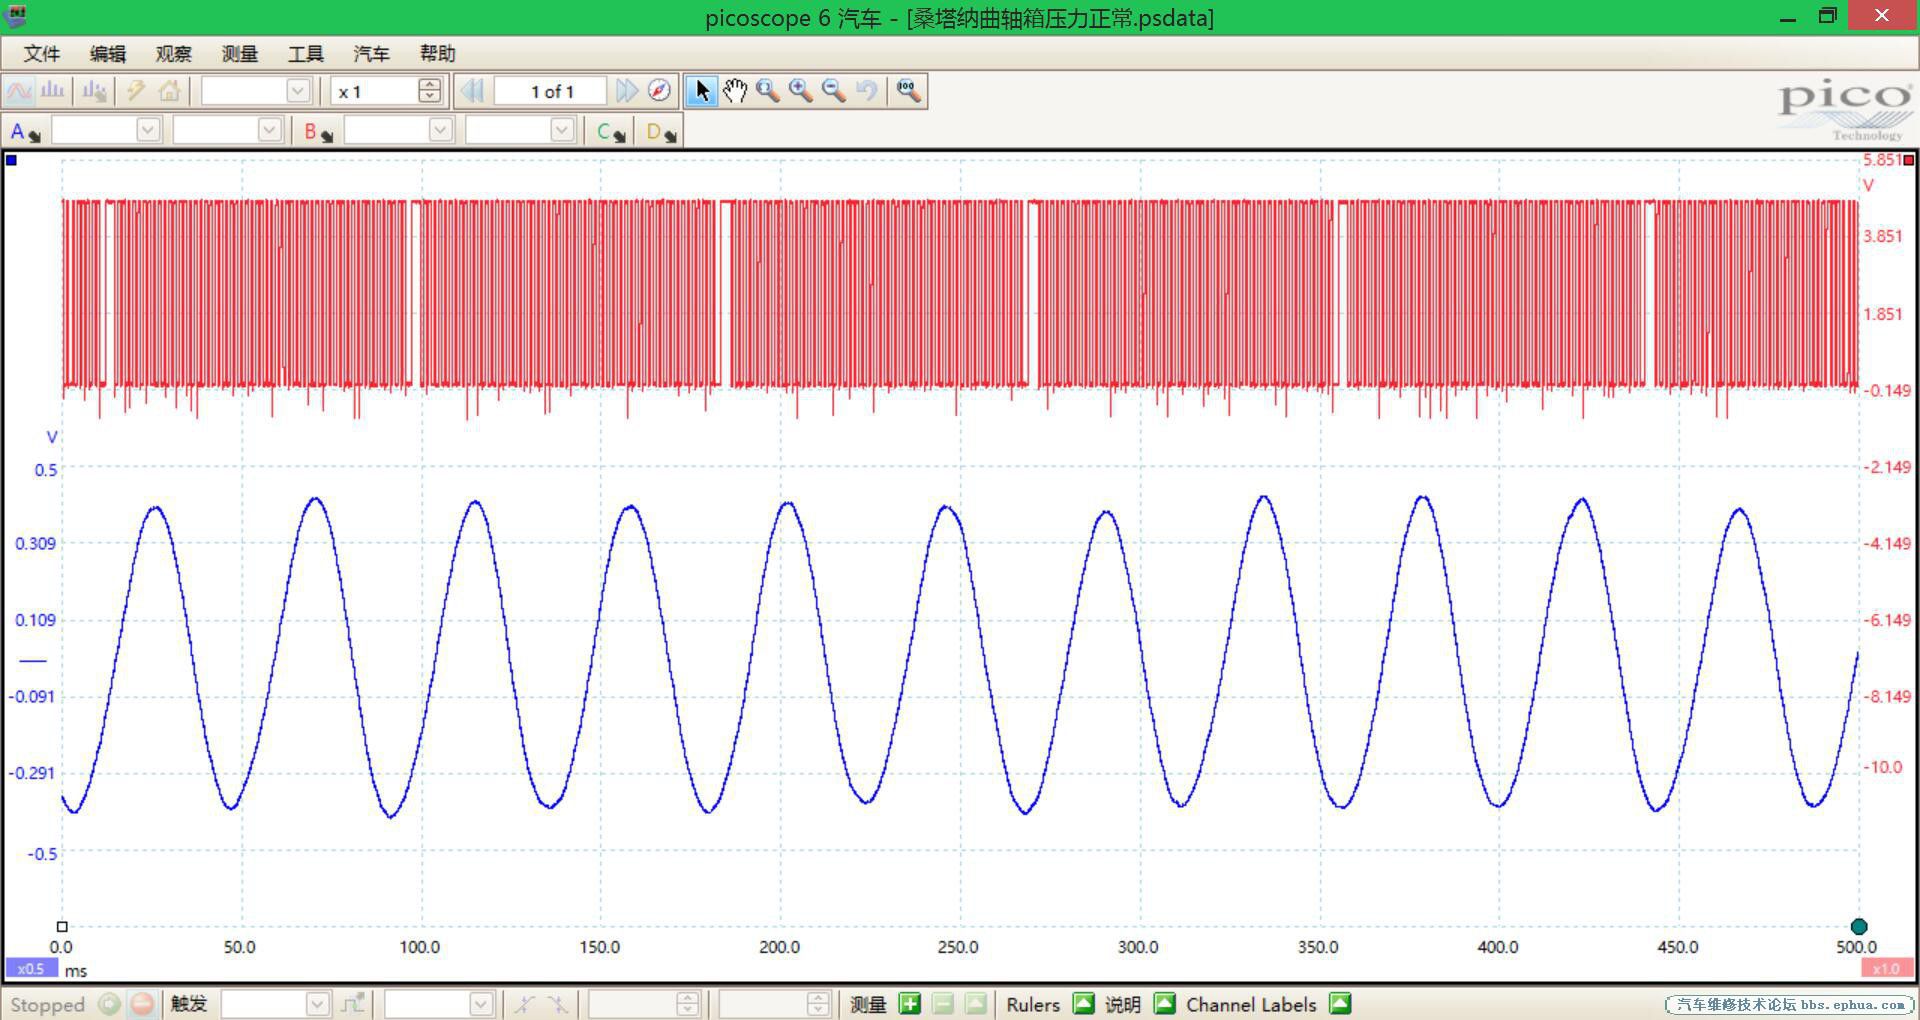1920x1020 pixels.
Task: Open the 汽车 menu
Action: [x=371, y=54]
